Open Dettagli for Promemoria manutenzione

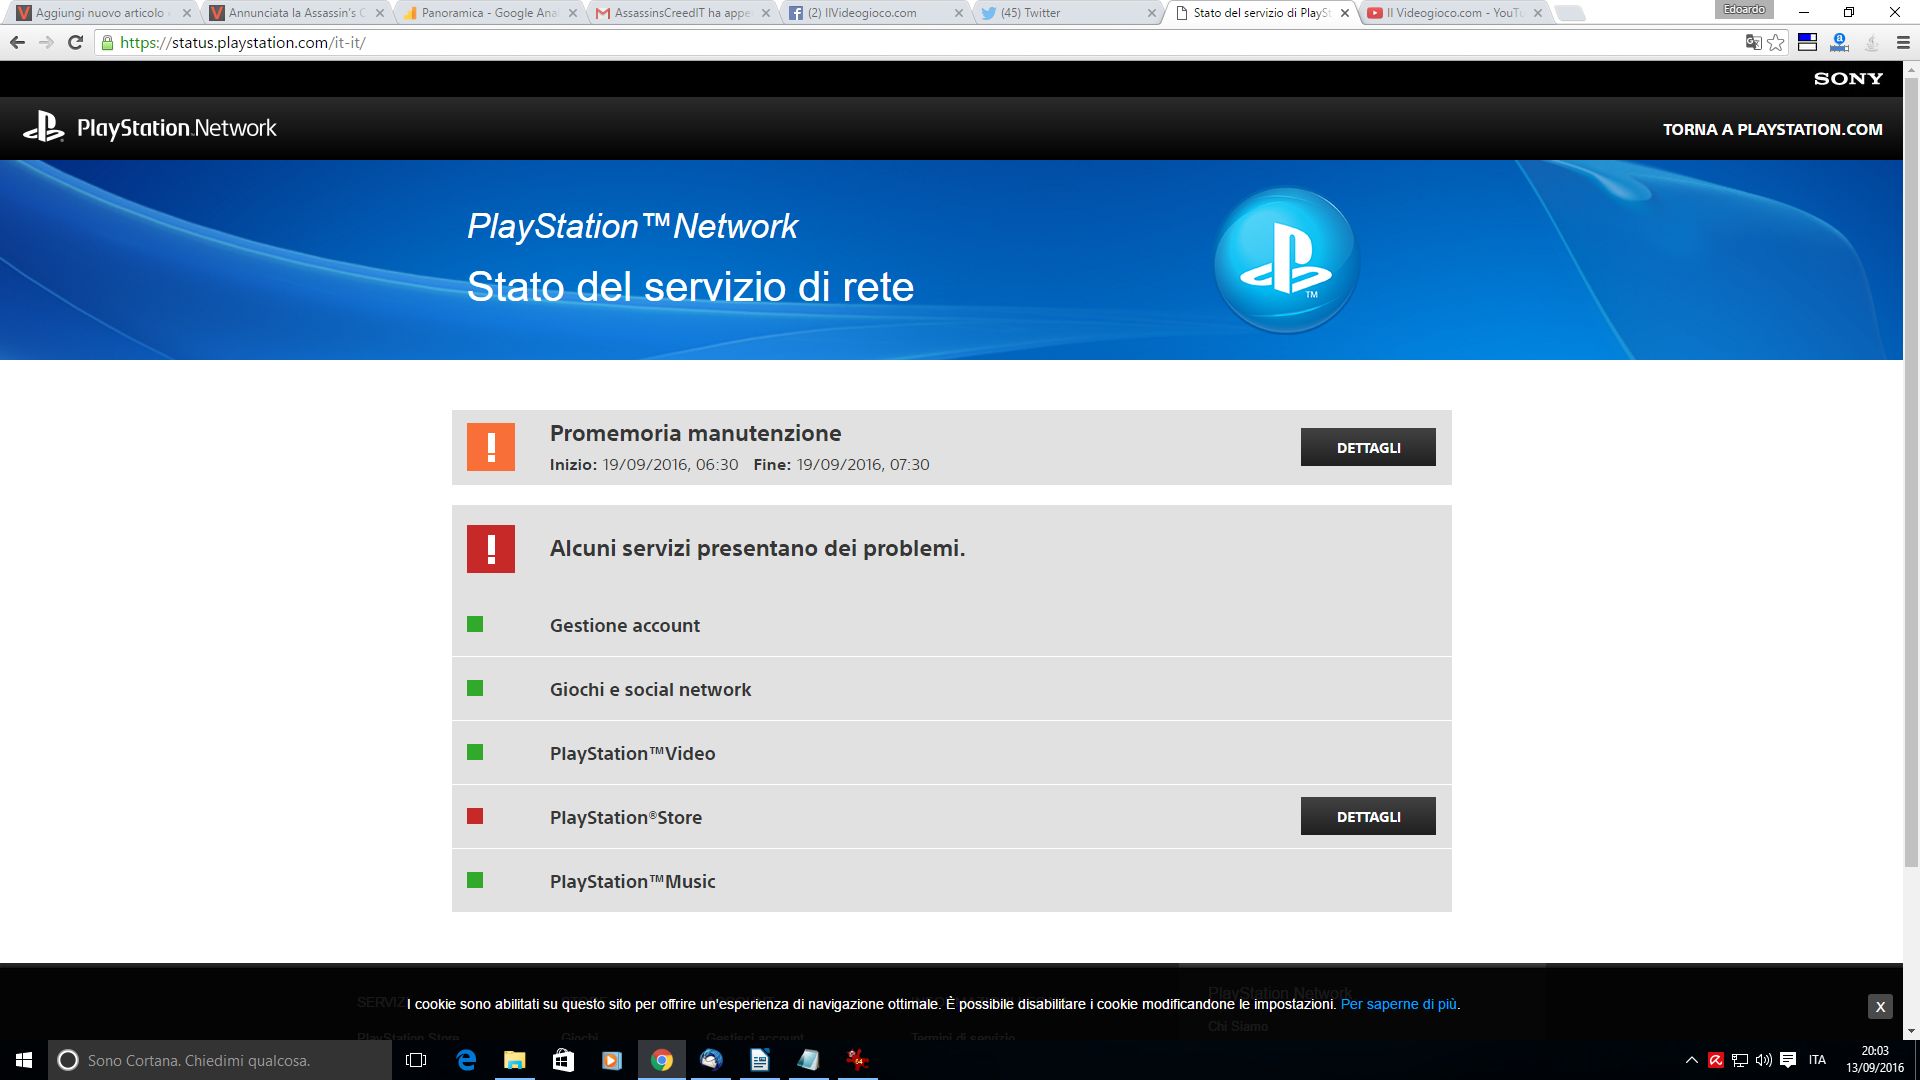(1367, 447)
